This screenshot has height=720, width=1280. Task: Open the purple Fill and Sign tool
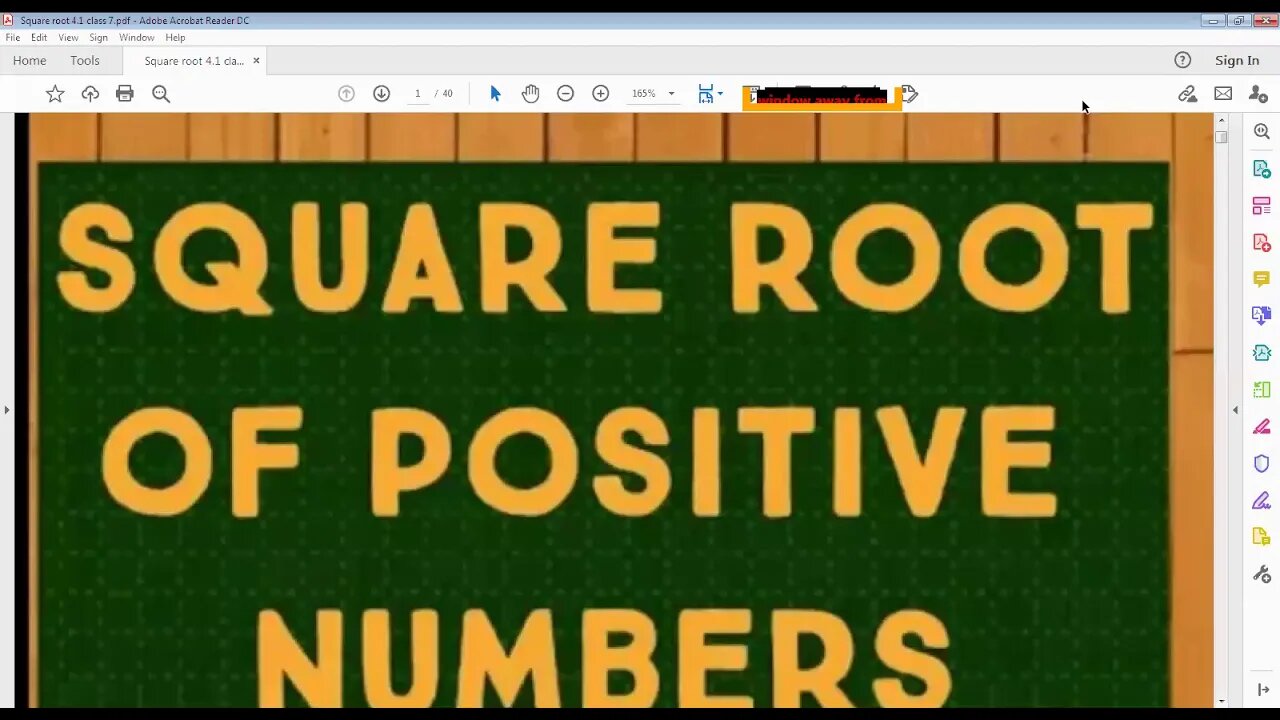[x=1262, y=501]
